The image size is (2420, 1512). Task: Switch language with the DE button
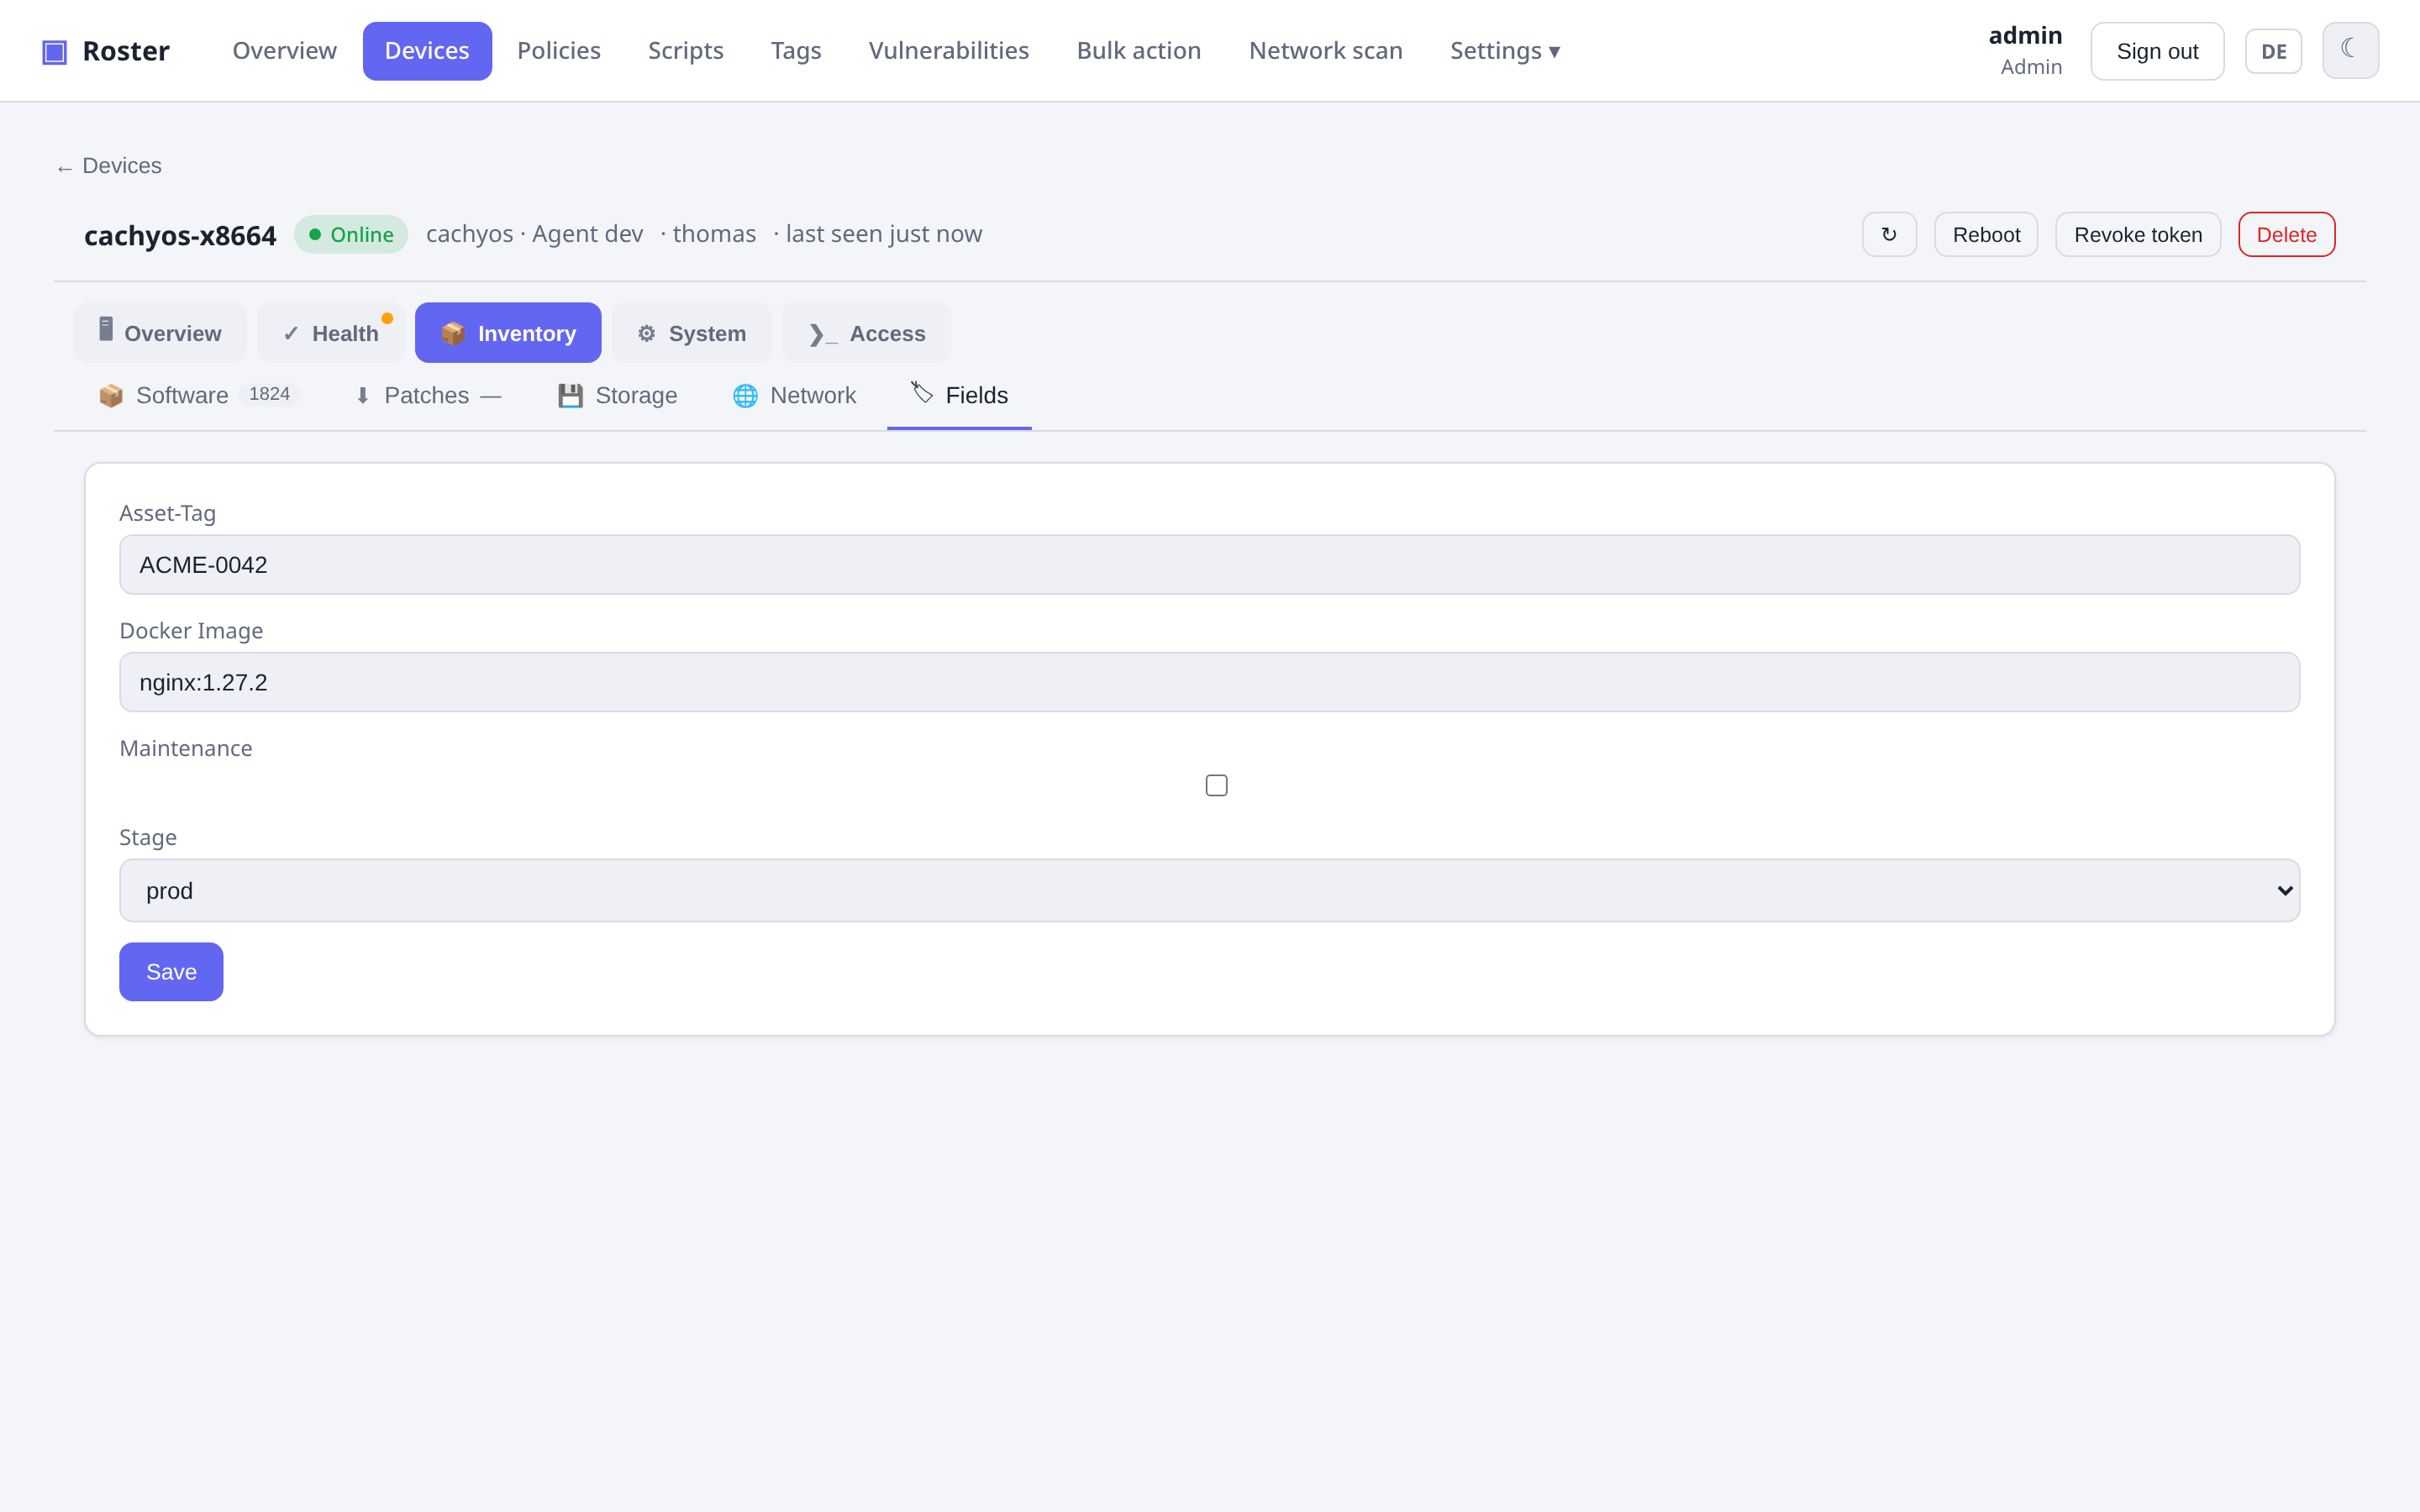2273,51
